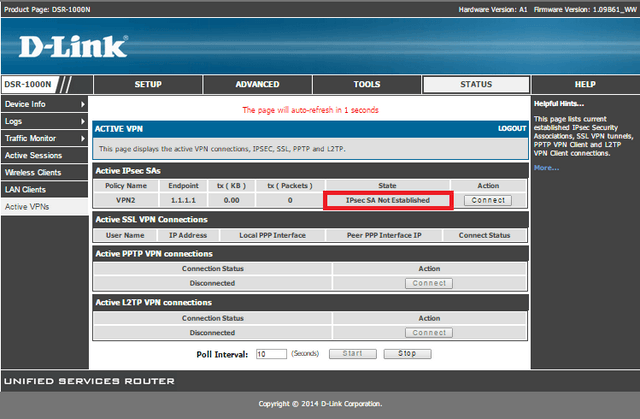Open Active Sessions page
Screen dimensions: 640x419
coord(44,155)
